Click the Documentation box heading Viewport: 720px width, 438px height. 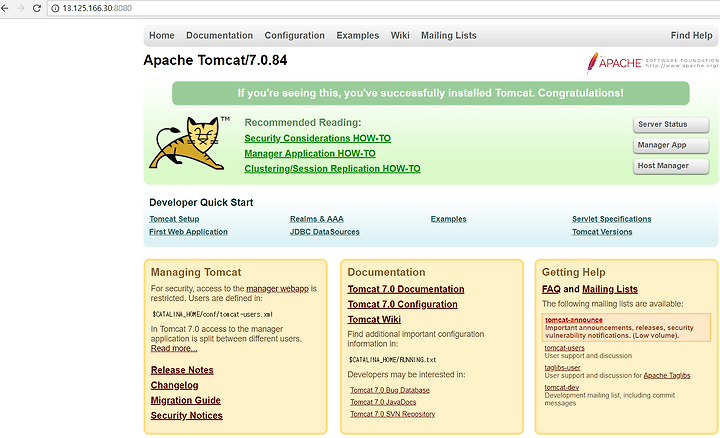386,272
